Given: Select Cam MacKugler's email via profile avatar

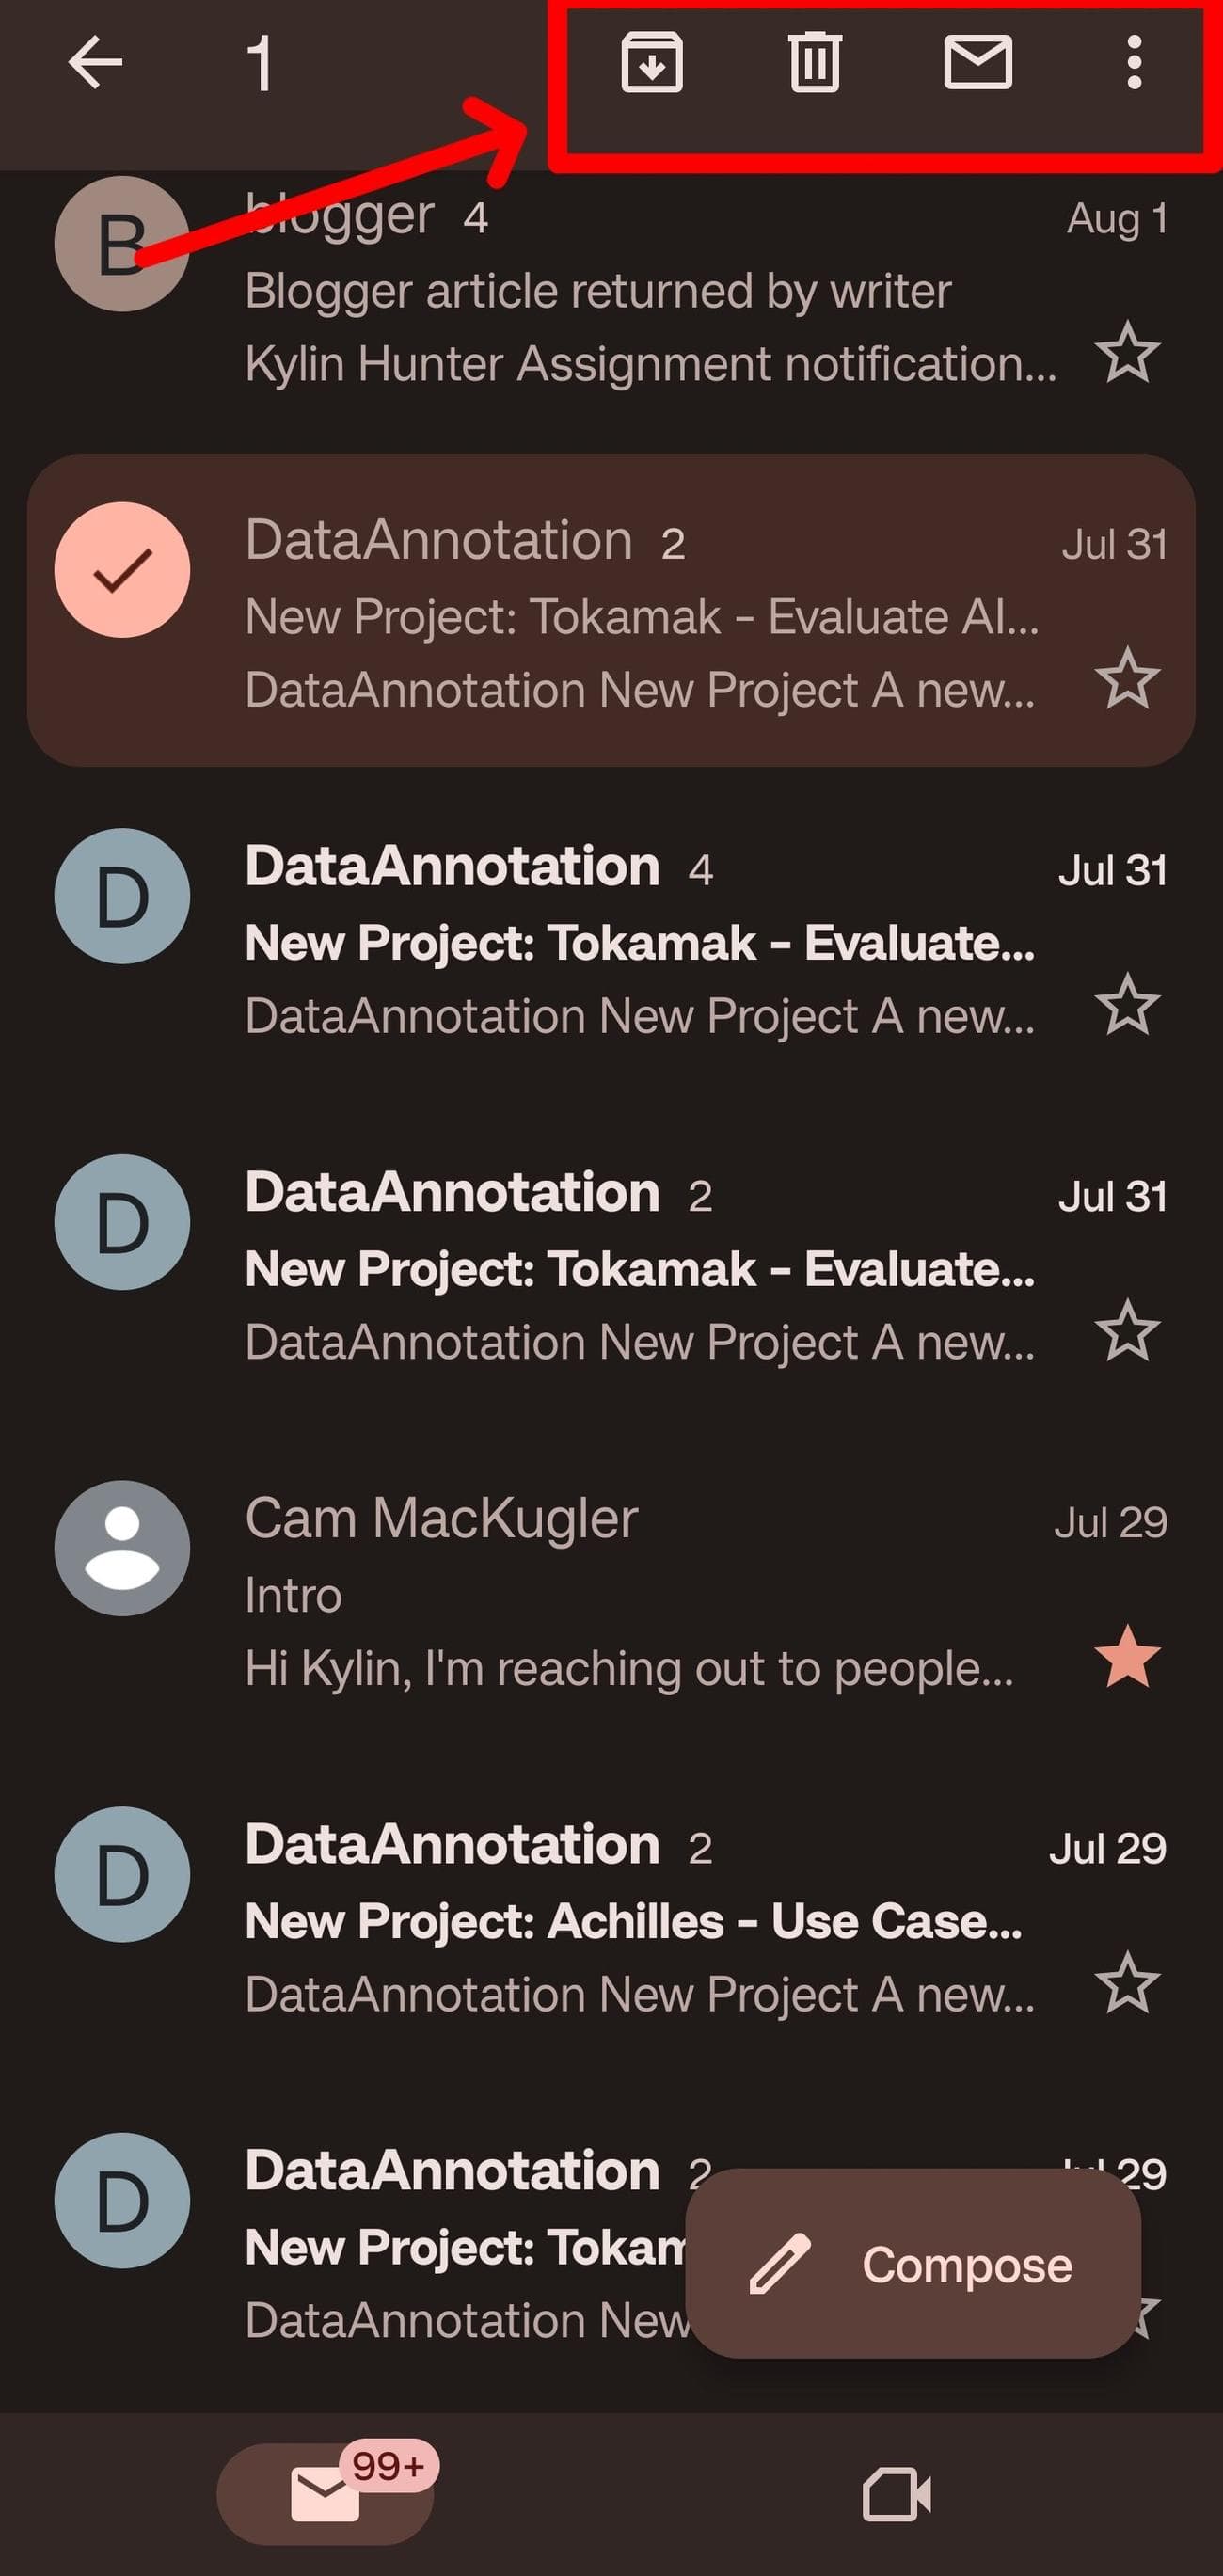Looking at the screenshot, I should pyautogui.click(x=122, y=1548).
